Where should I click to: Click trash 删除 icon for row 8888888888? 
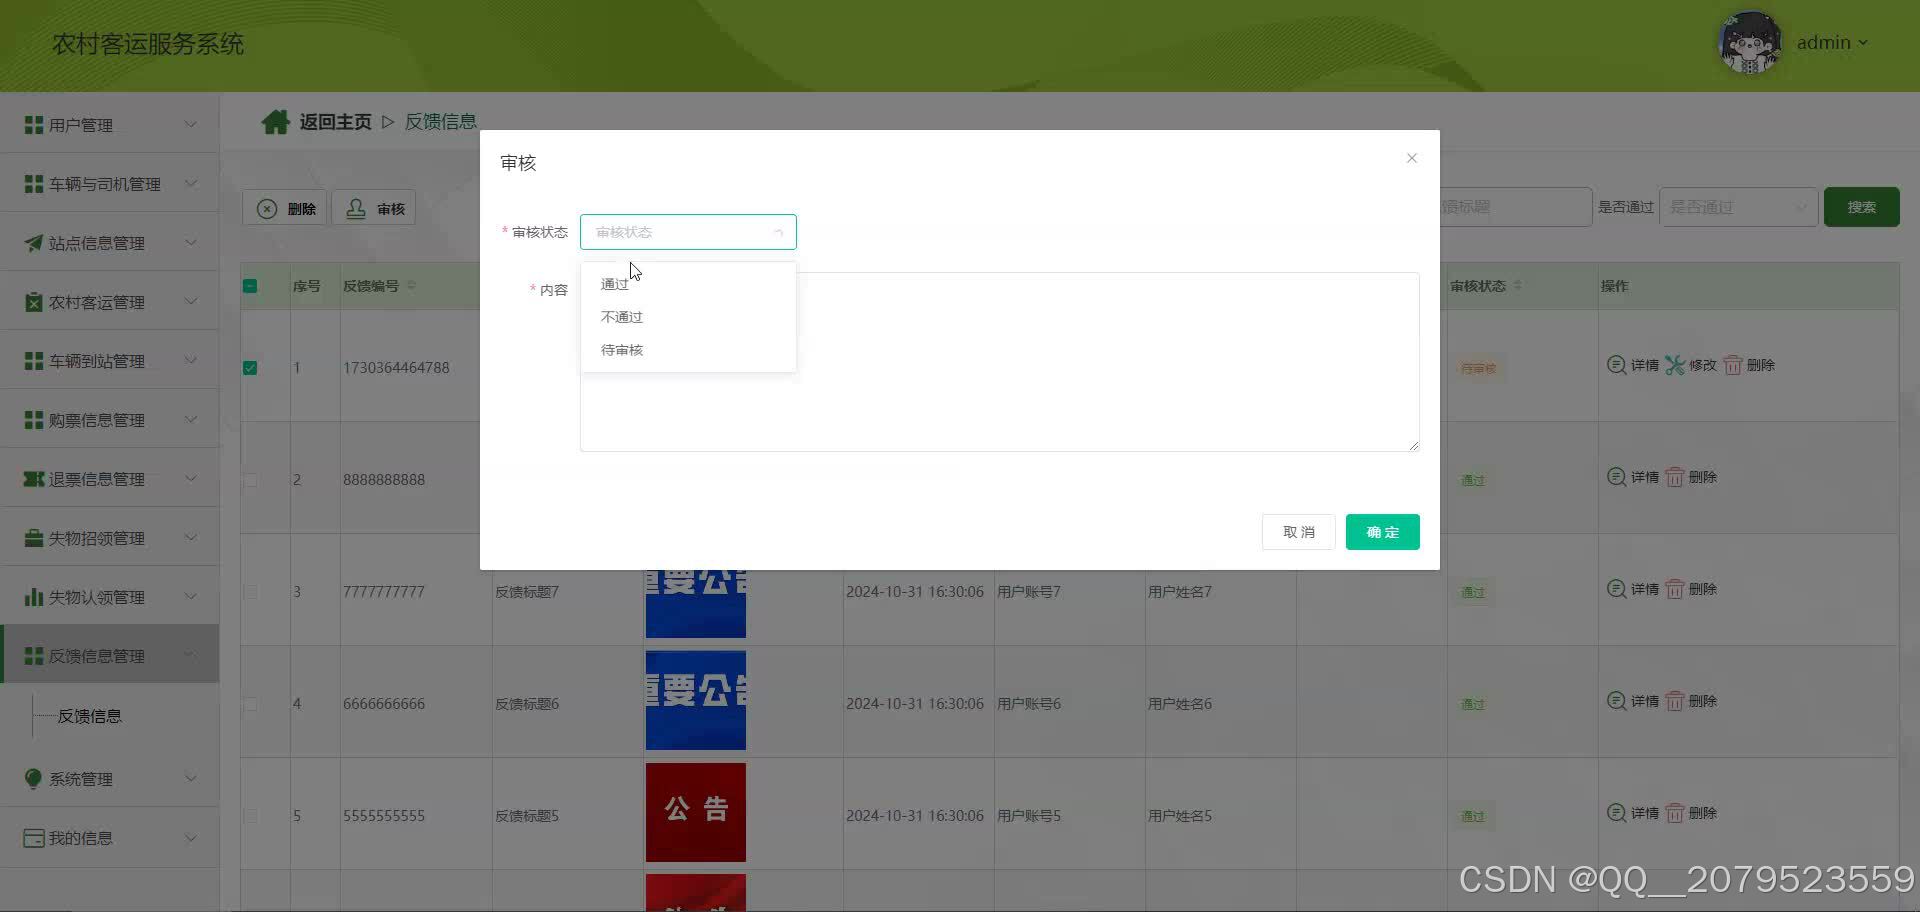pyautogui.click(x=1675, y=477)
